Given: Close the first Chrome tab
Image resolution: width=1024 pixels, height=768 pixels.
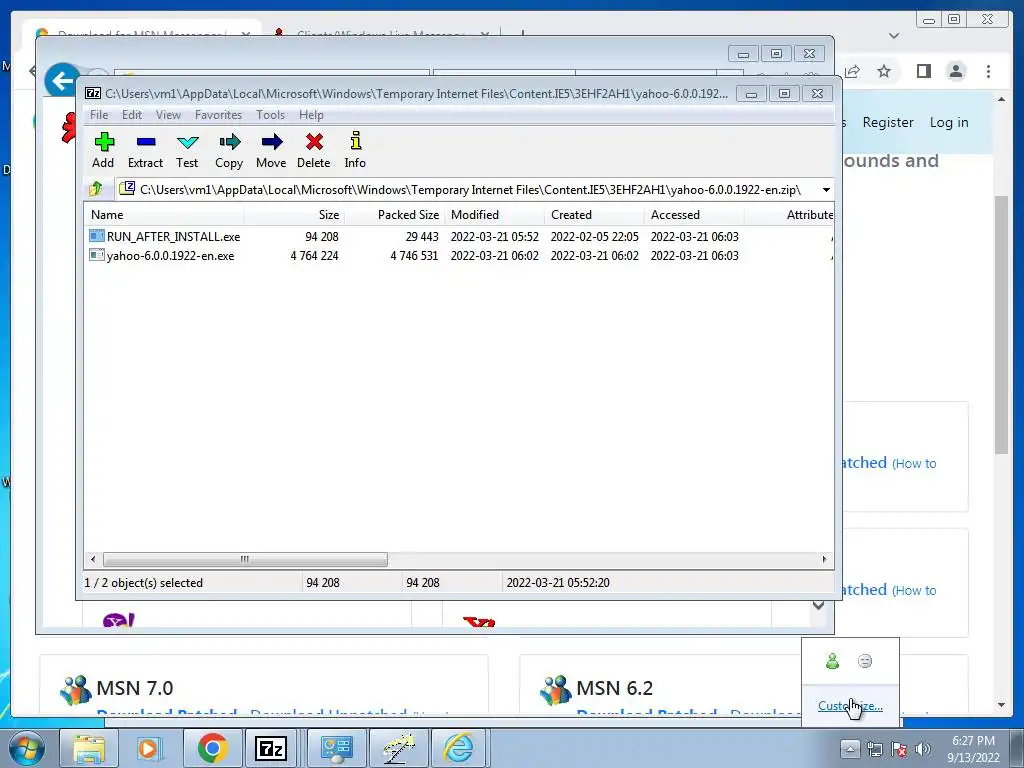Looking at the screenshot, I should (x=246, y=34).
